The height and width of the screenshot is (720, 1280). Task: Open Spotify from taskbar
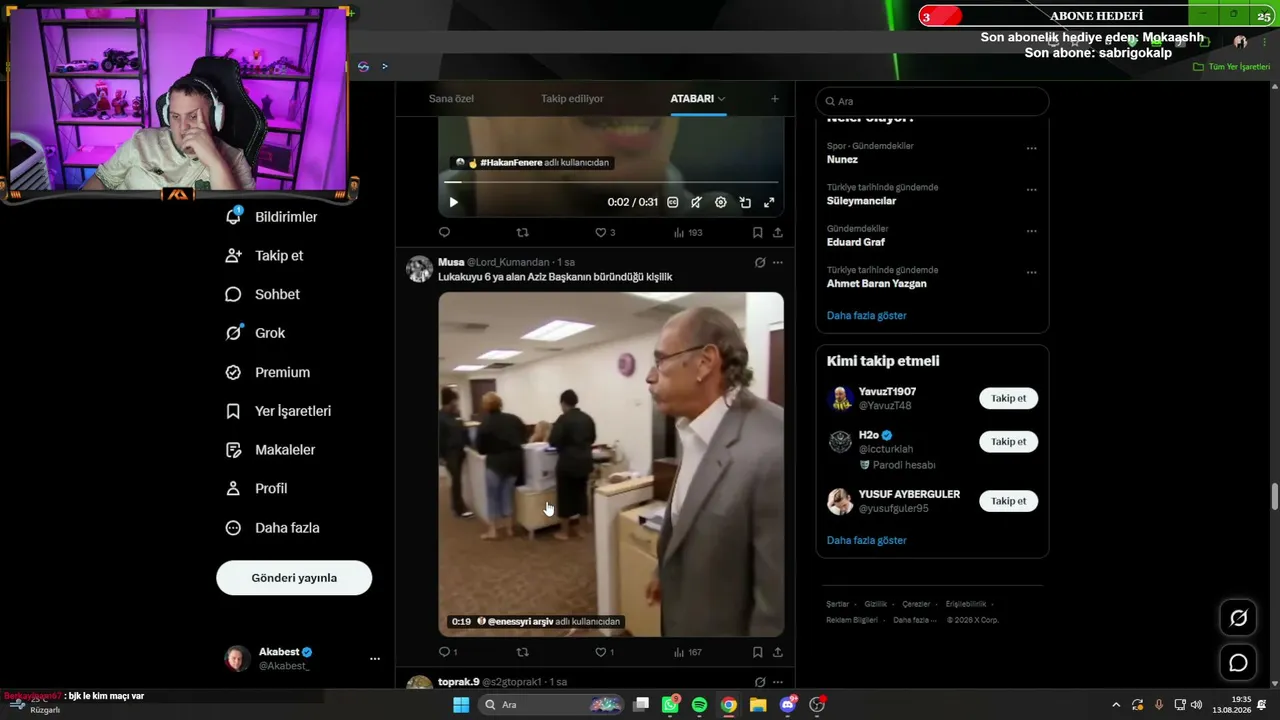699,705
